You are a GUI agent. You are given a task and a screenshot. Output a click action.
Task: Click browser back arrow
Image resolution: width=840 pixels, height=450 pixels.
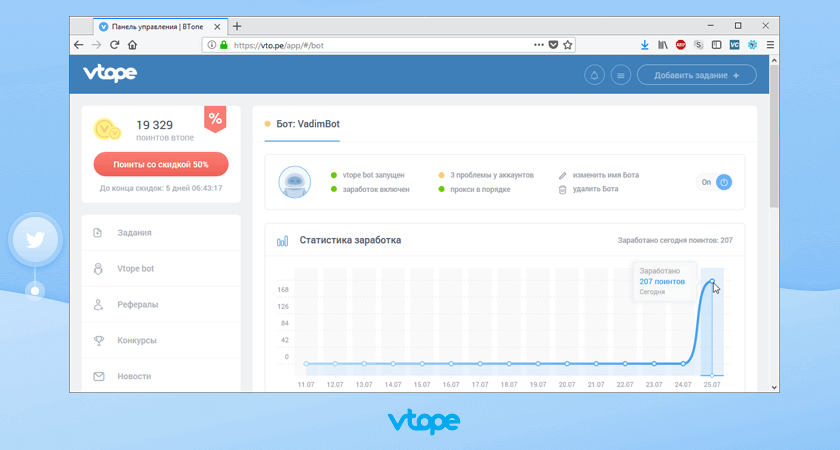(x=79, y=45)
